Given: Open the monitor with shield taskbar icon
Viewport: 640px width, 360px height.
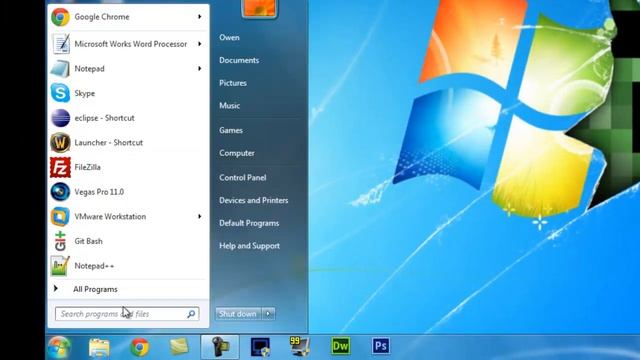Looking at the screenshot, I should pyautogui.click(x=260, y=347).
